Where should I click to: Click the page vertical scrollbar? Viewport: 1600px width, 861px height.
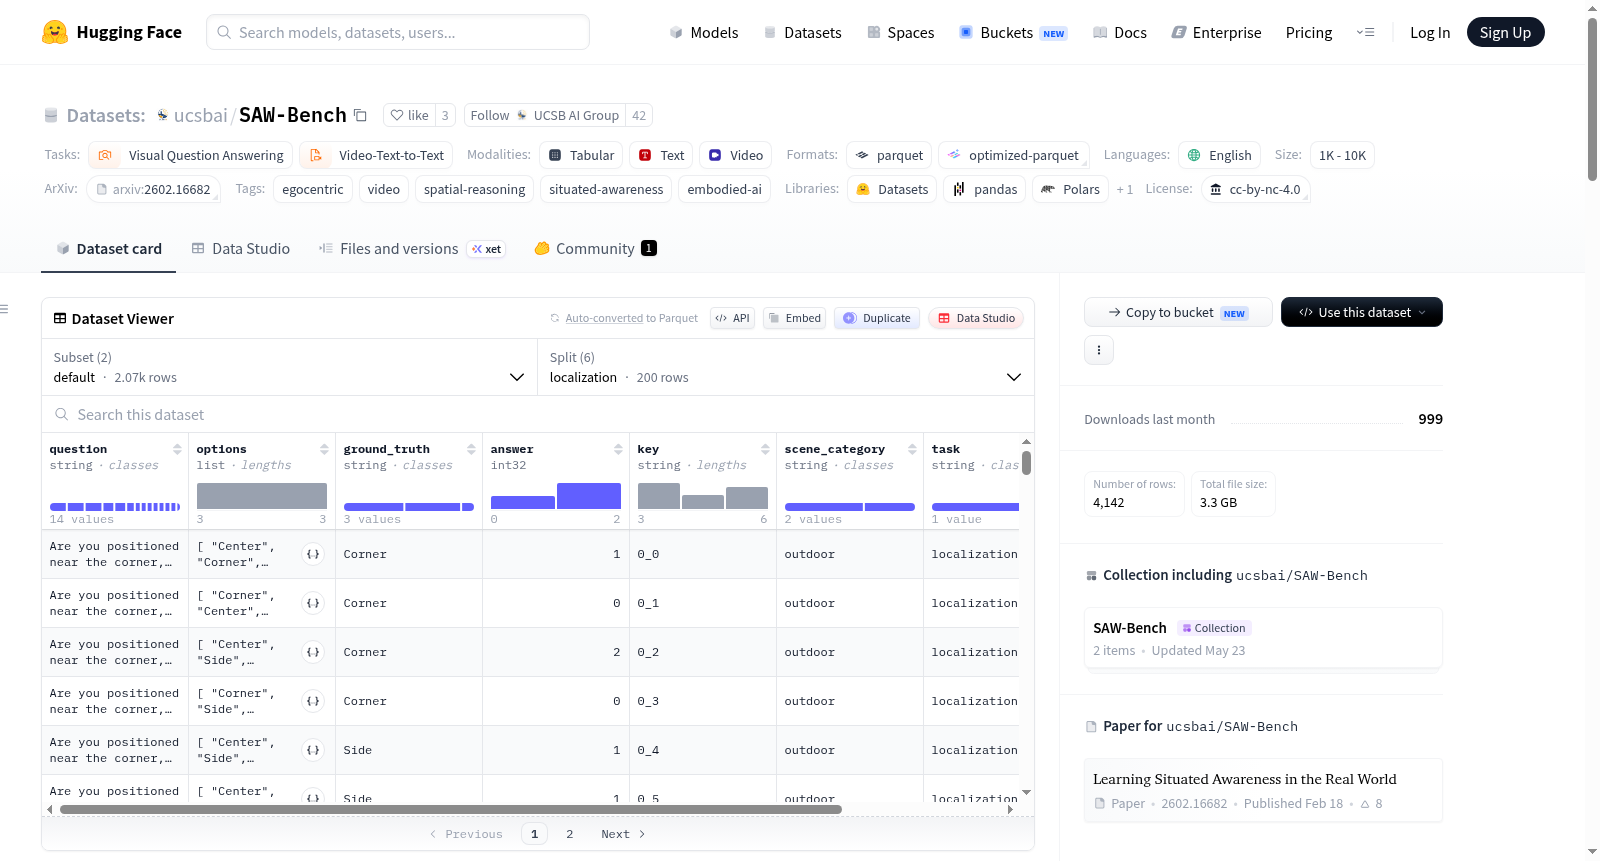click(x=1592, y=100)
